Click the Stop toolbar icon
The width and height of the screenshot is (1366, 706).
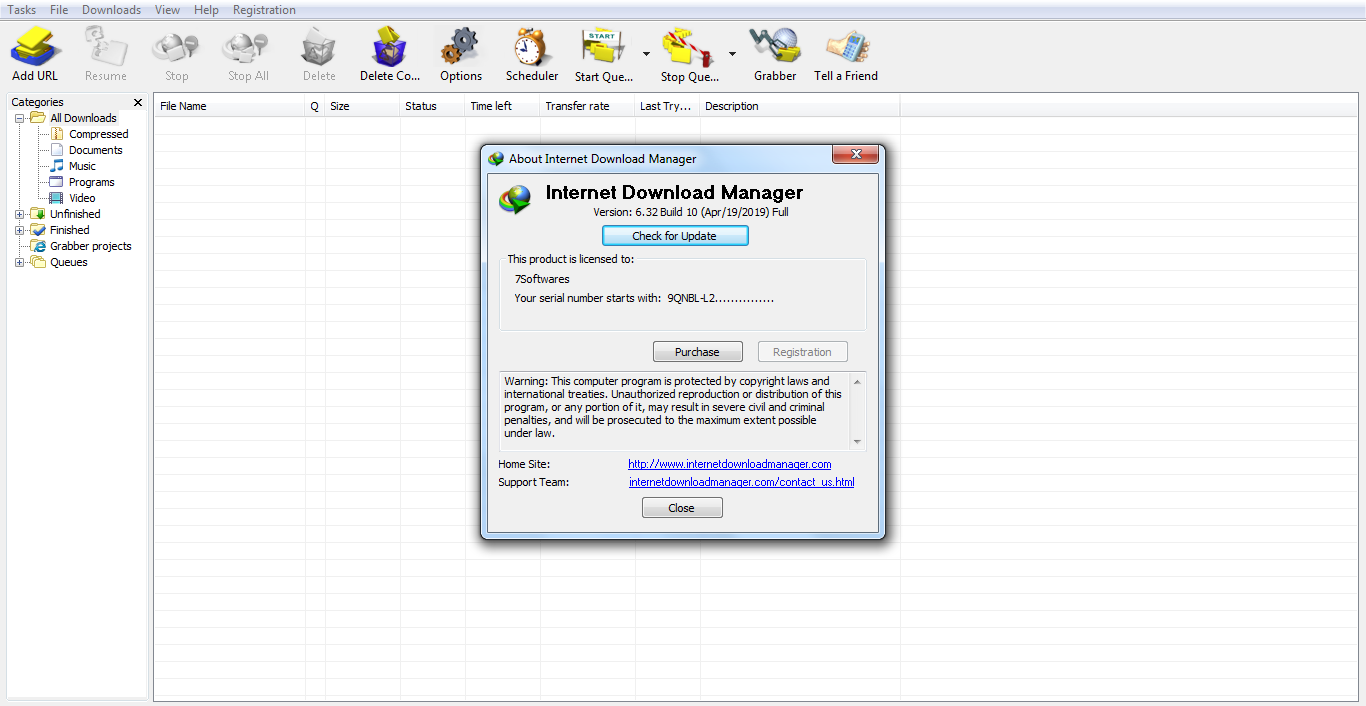point(176,47)
